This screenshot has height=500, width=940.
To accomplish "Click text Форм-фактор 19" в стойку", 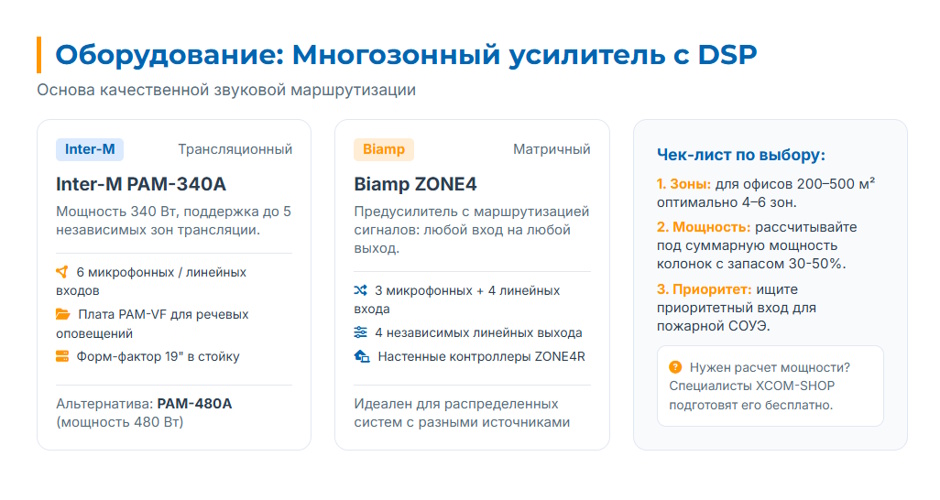I will pyautogui.click(x=158, y=357).
